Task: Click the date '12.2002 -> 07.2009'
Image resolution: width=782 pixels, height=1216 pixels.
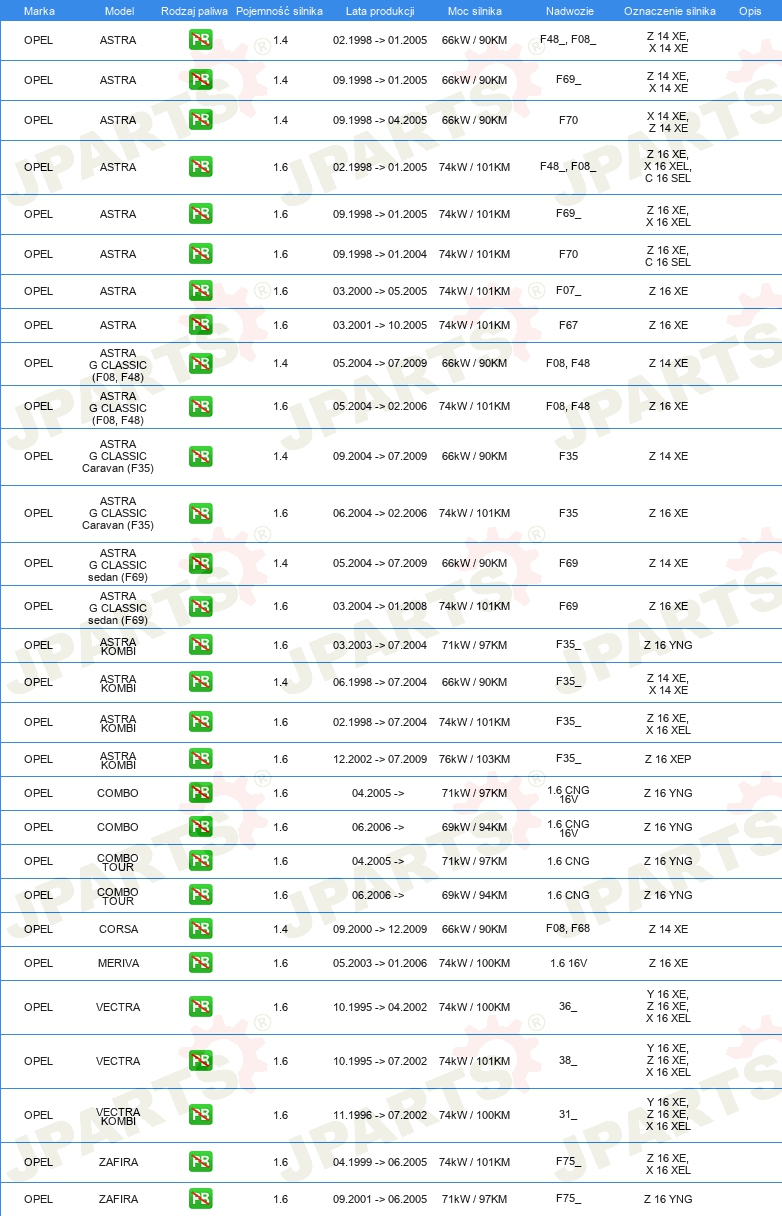Action: tap(380, 759)
